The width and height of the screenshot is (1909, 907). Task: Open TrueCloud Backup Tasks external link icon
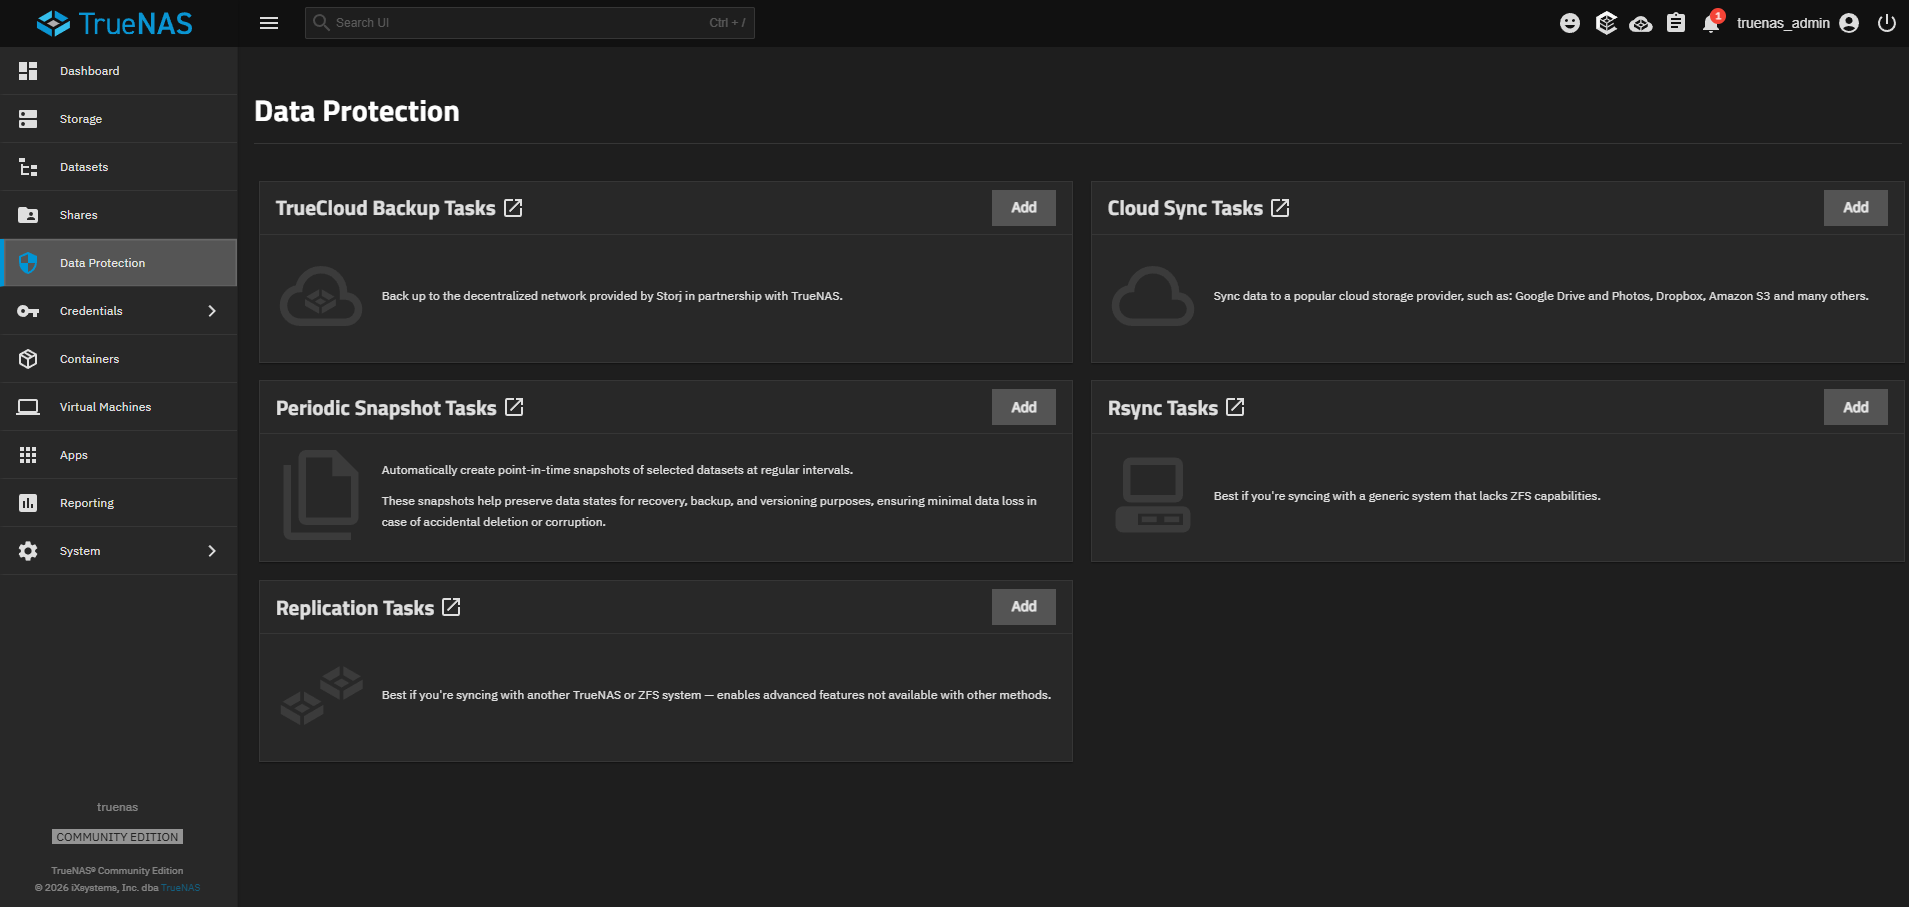(513, 208)
